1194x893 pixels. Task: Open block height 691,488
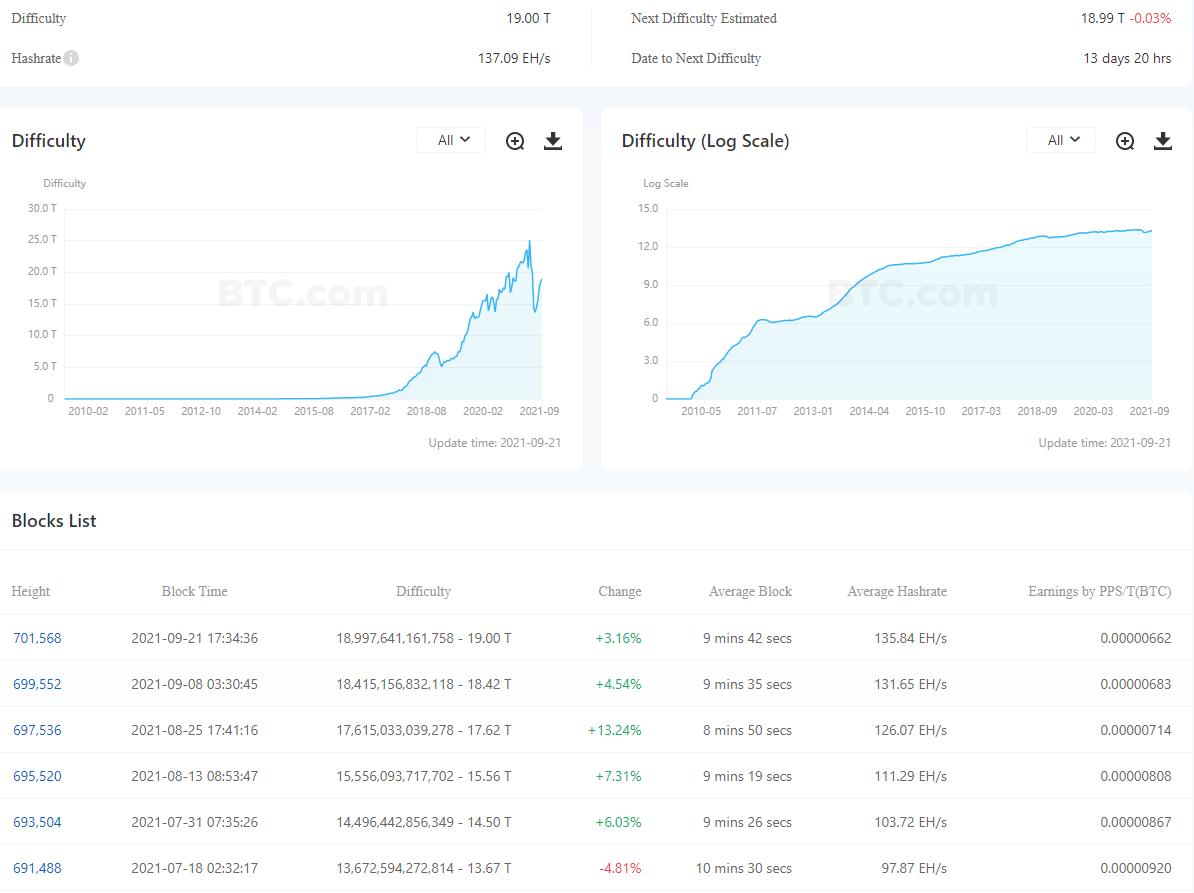[x=36, y=868]
